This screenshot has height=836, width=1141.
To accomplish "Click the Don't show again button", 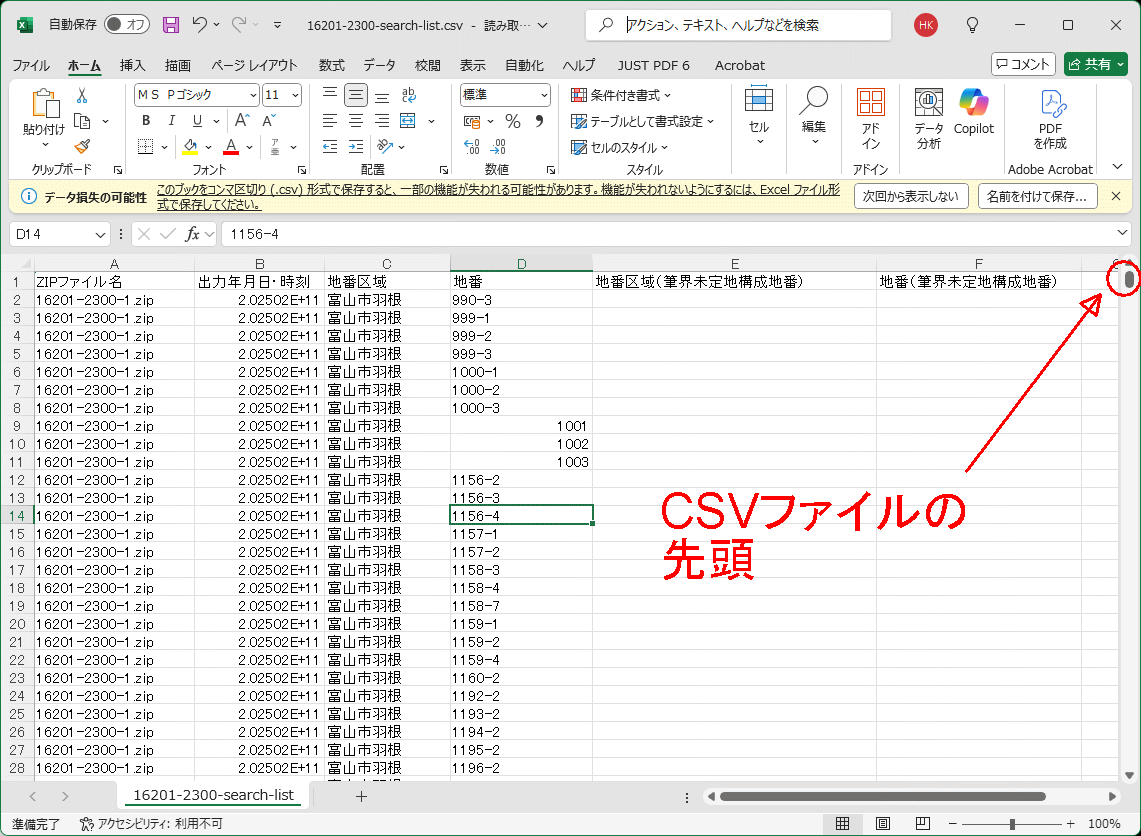I will (911, 197).
